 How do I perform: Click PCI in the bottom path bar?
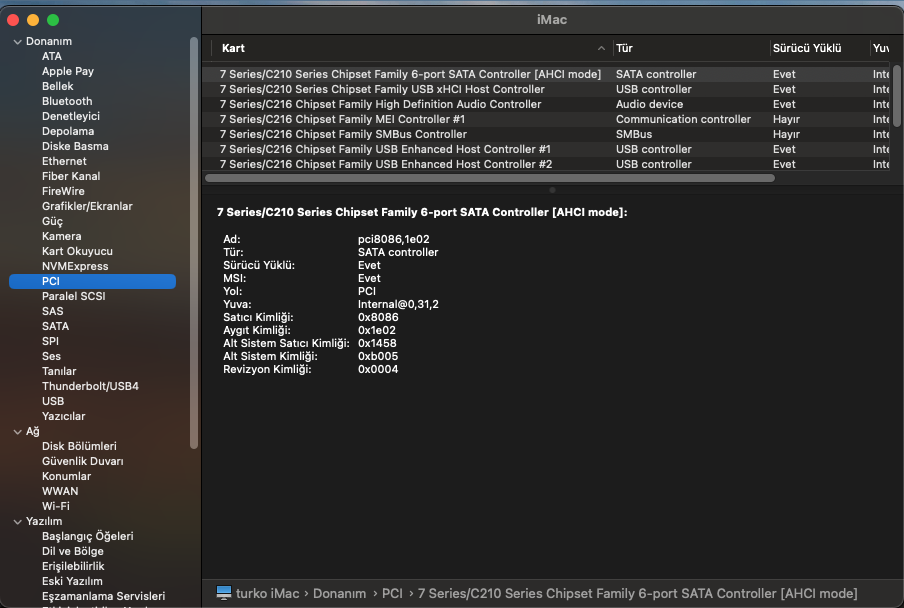pos(393,593)
